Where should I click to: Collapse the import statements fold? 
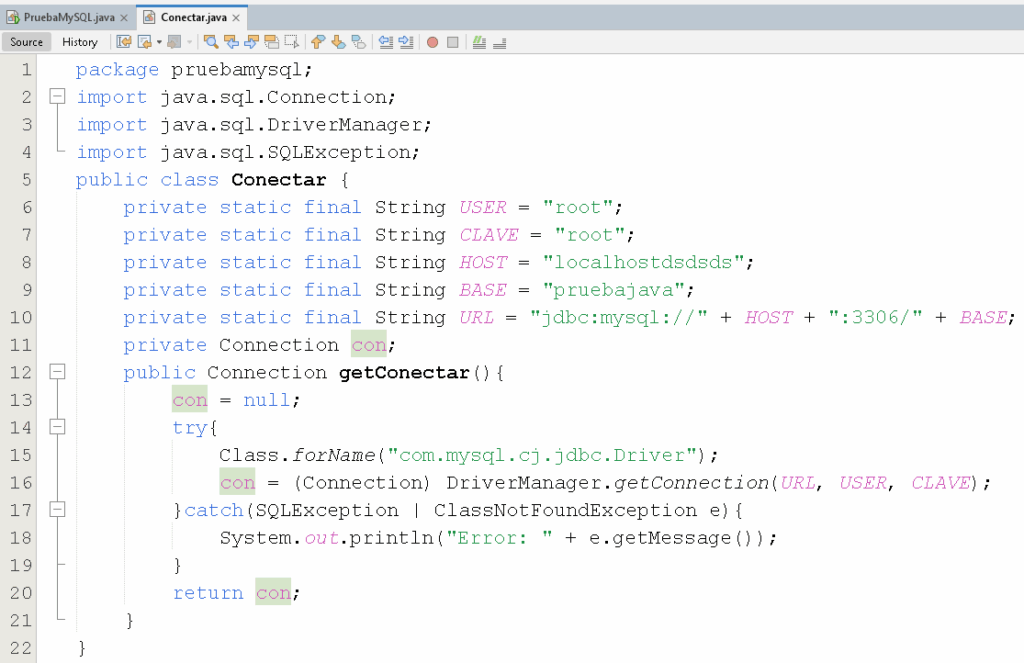(57, 96)
